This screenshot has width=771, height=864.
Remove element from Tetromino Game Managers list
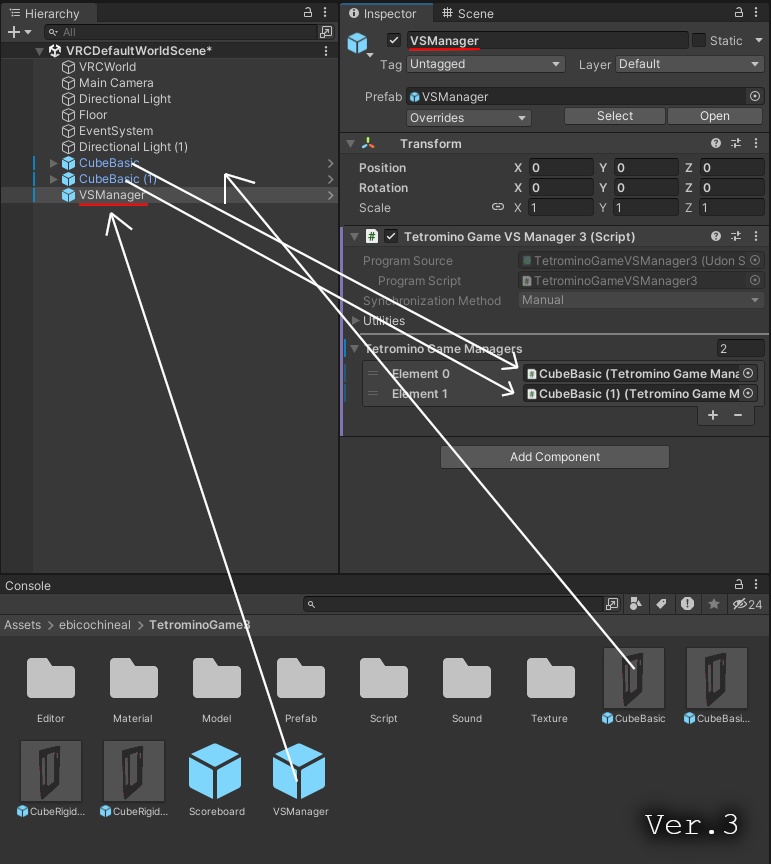click(x=738, y=415)
